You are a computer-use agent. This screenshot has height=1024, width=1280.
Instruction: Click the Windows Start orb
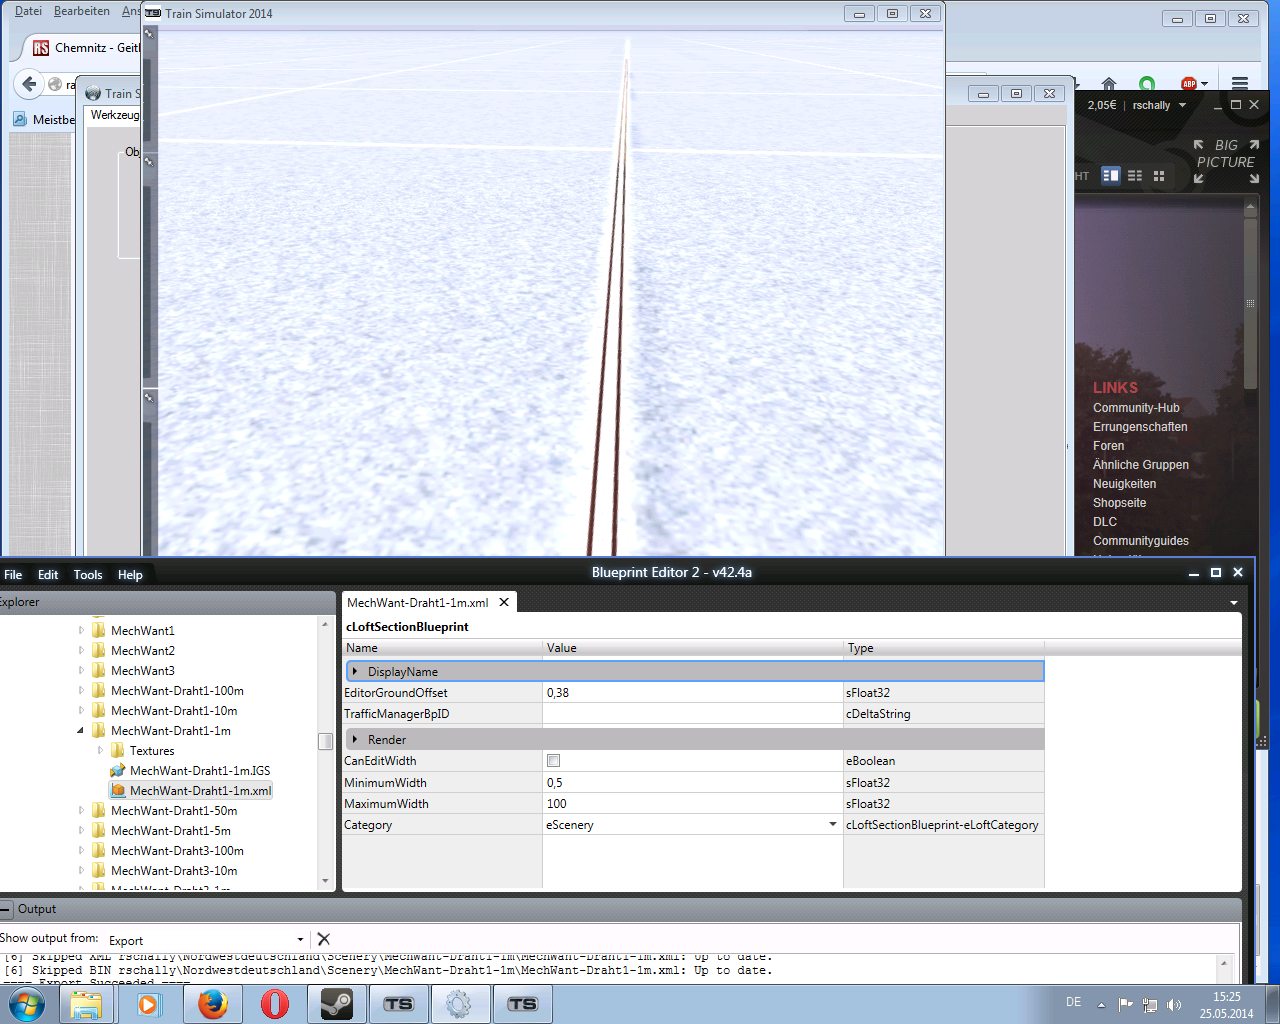point(26,1004)
